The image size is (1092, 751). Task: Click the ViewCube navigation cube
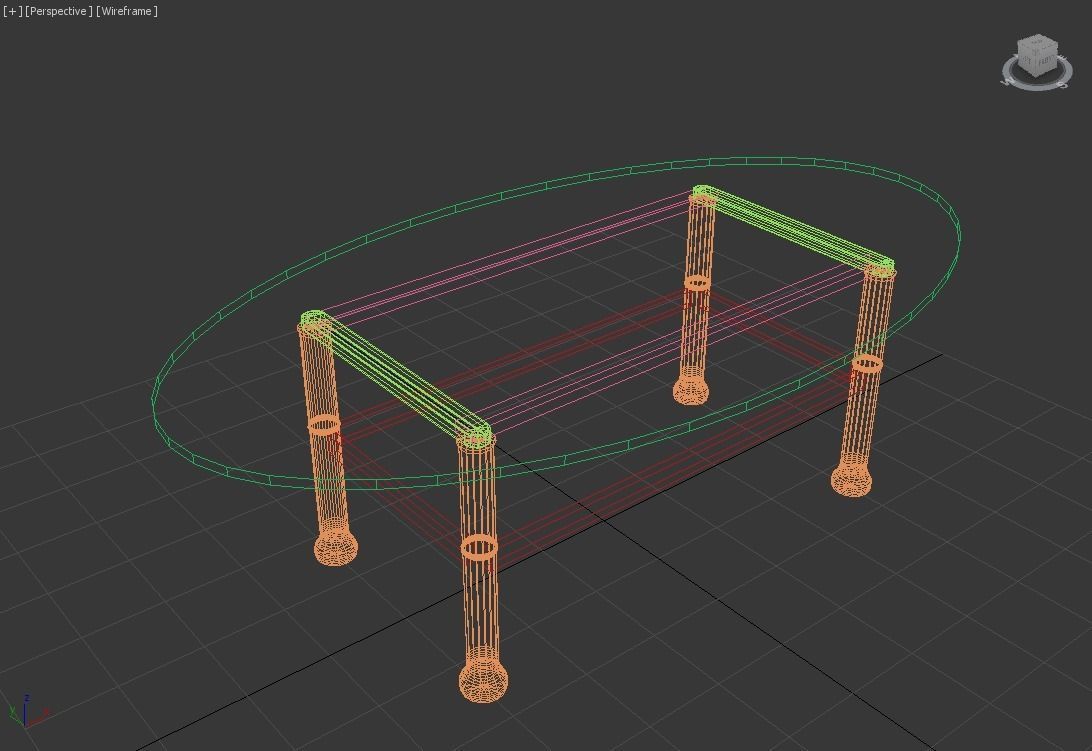[1038, 54]
